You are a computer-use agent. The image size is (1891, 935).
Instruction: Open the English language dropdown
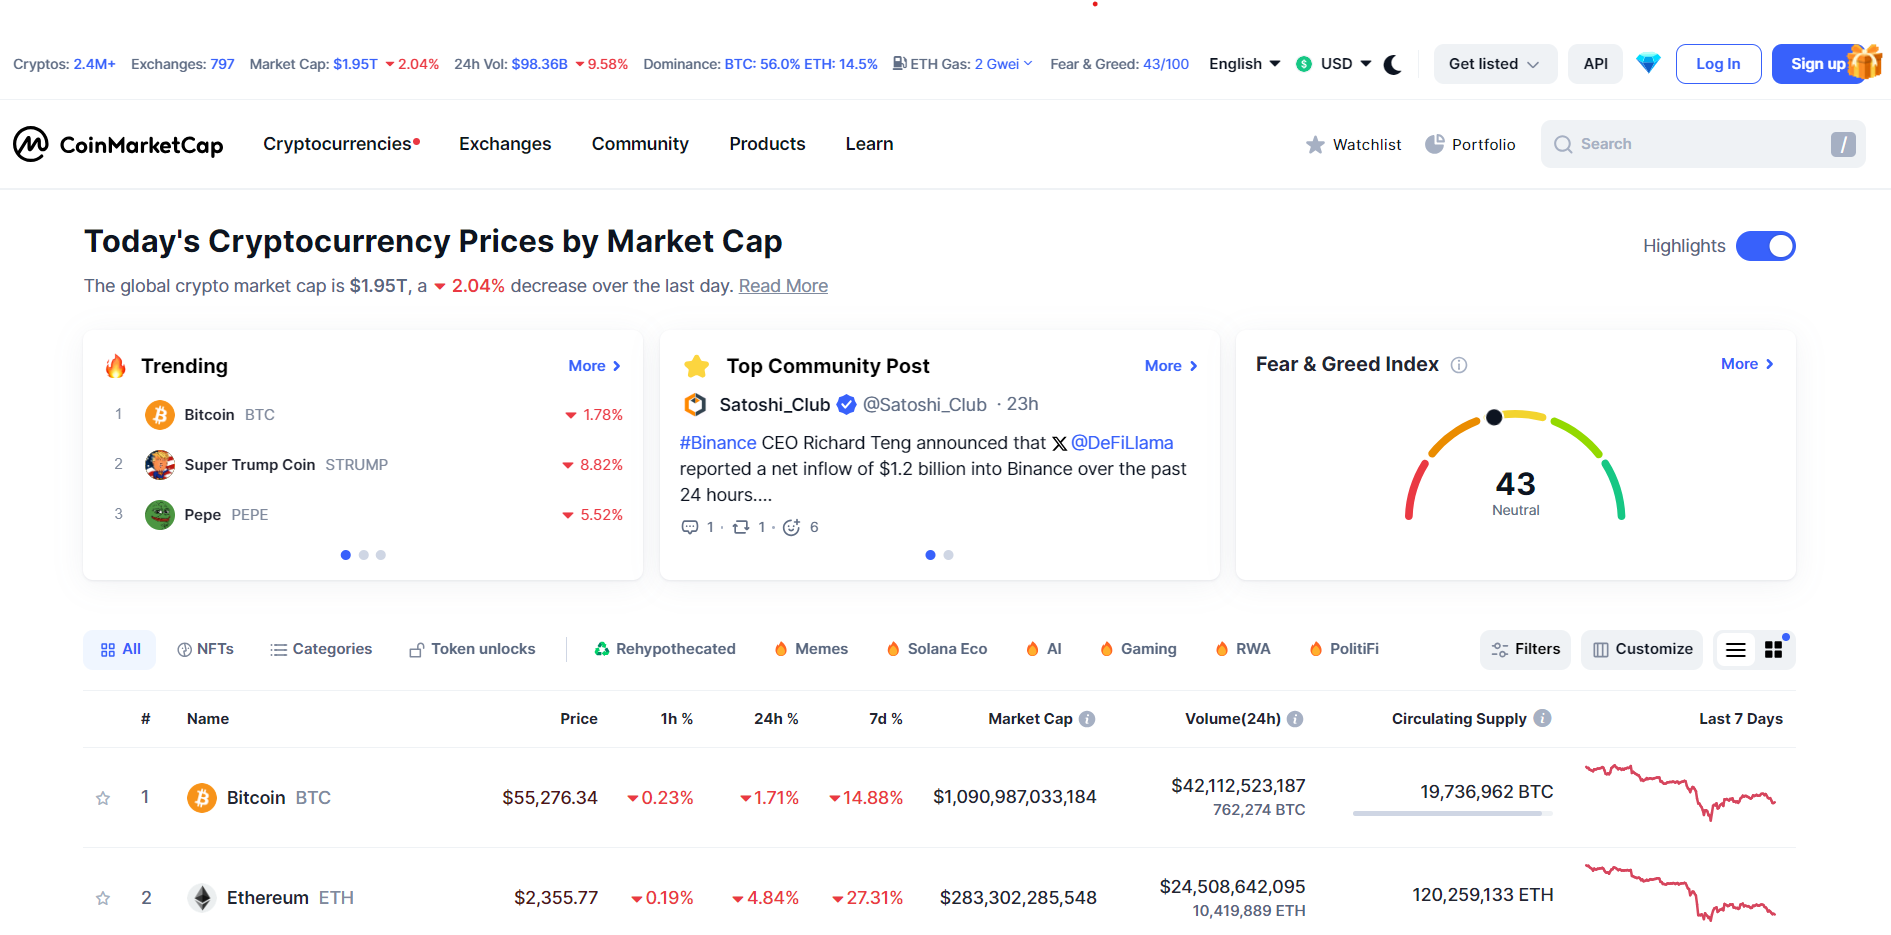pos(1245,64)
